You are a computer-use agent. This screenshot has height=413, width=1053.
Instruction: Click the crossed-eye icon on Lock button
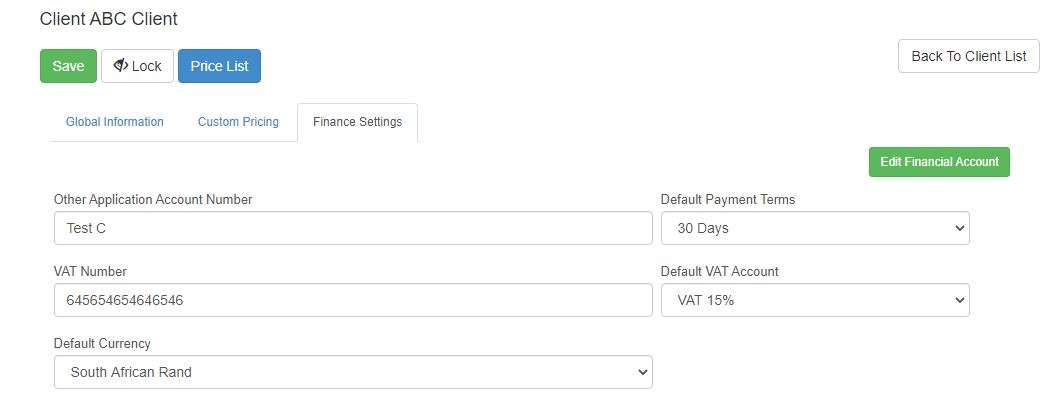click(x=120, y=66)
